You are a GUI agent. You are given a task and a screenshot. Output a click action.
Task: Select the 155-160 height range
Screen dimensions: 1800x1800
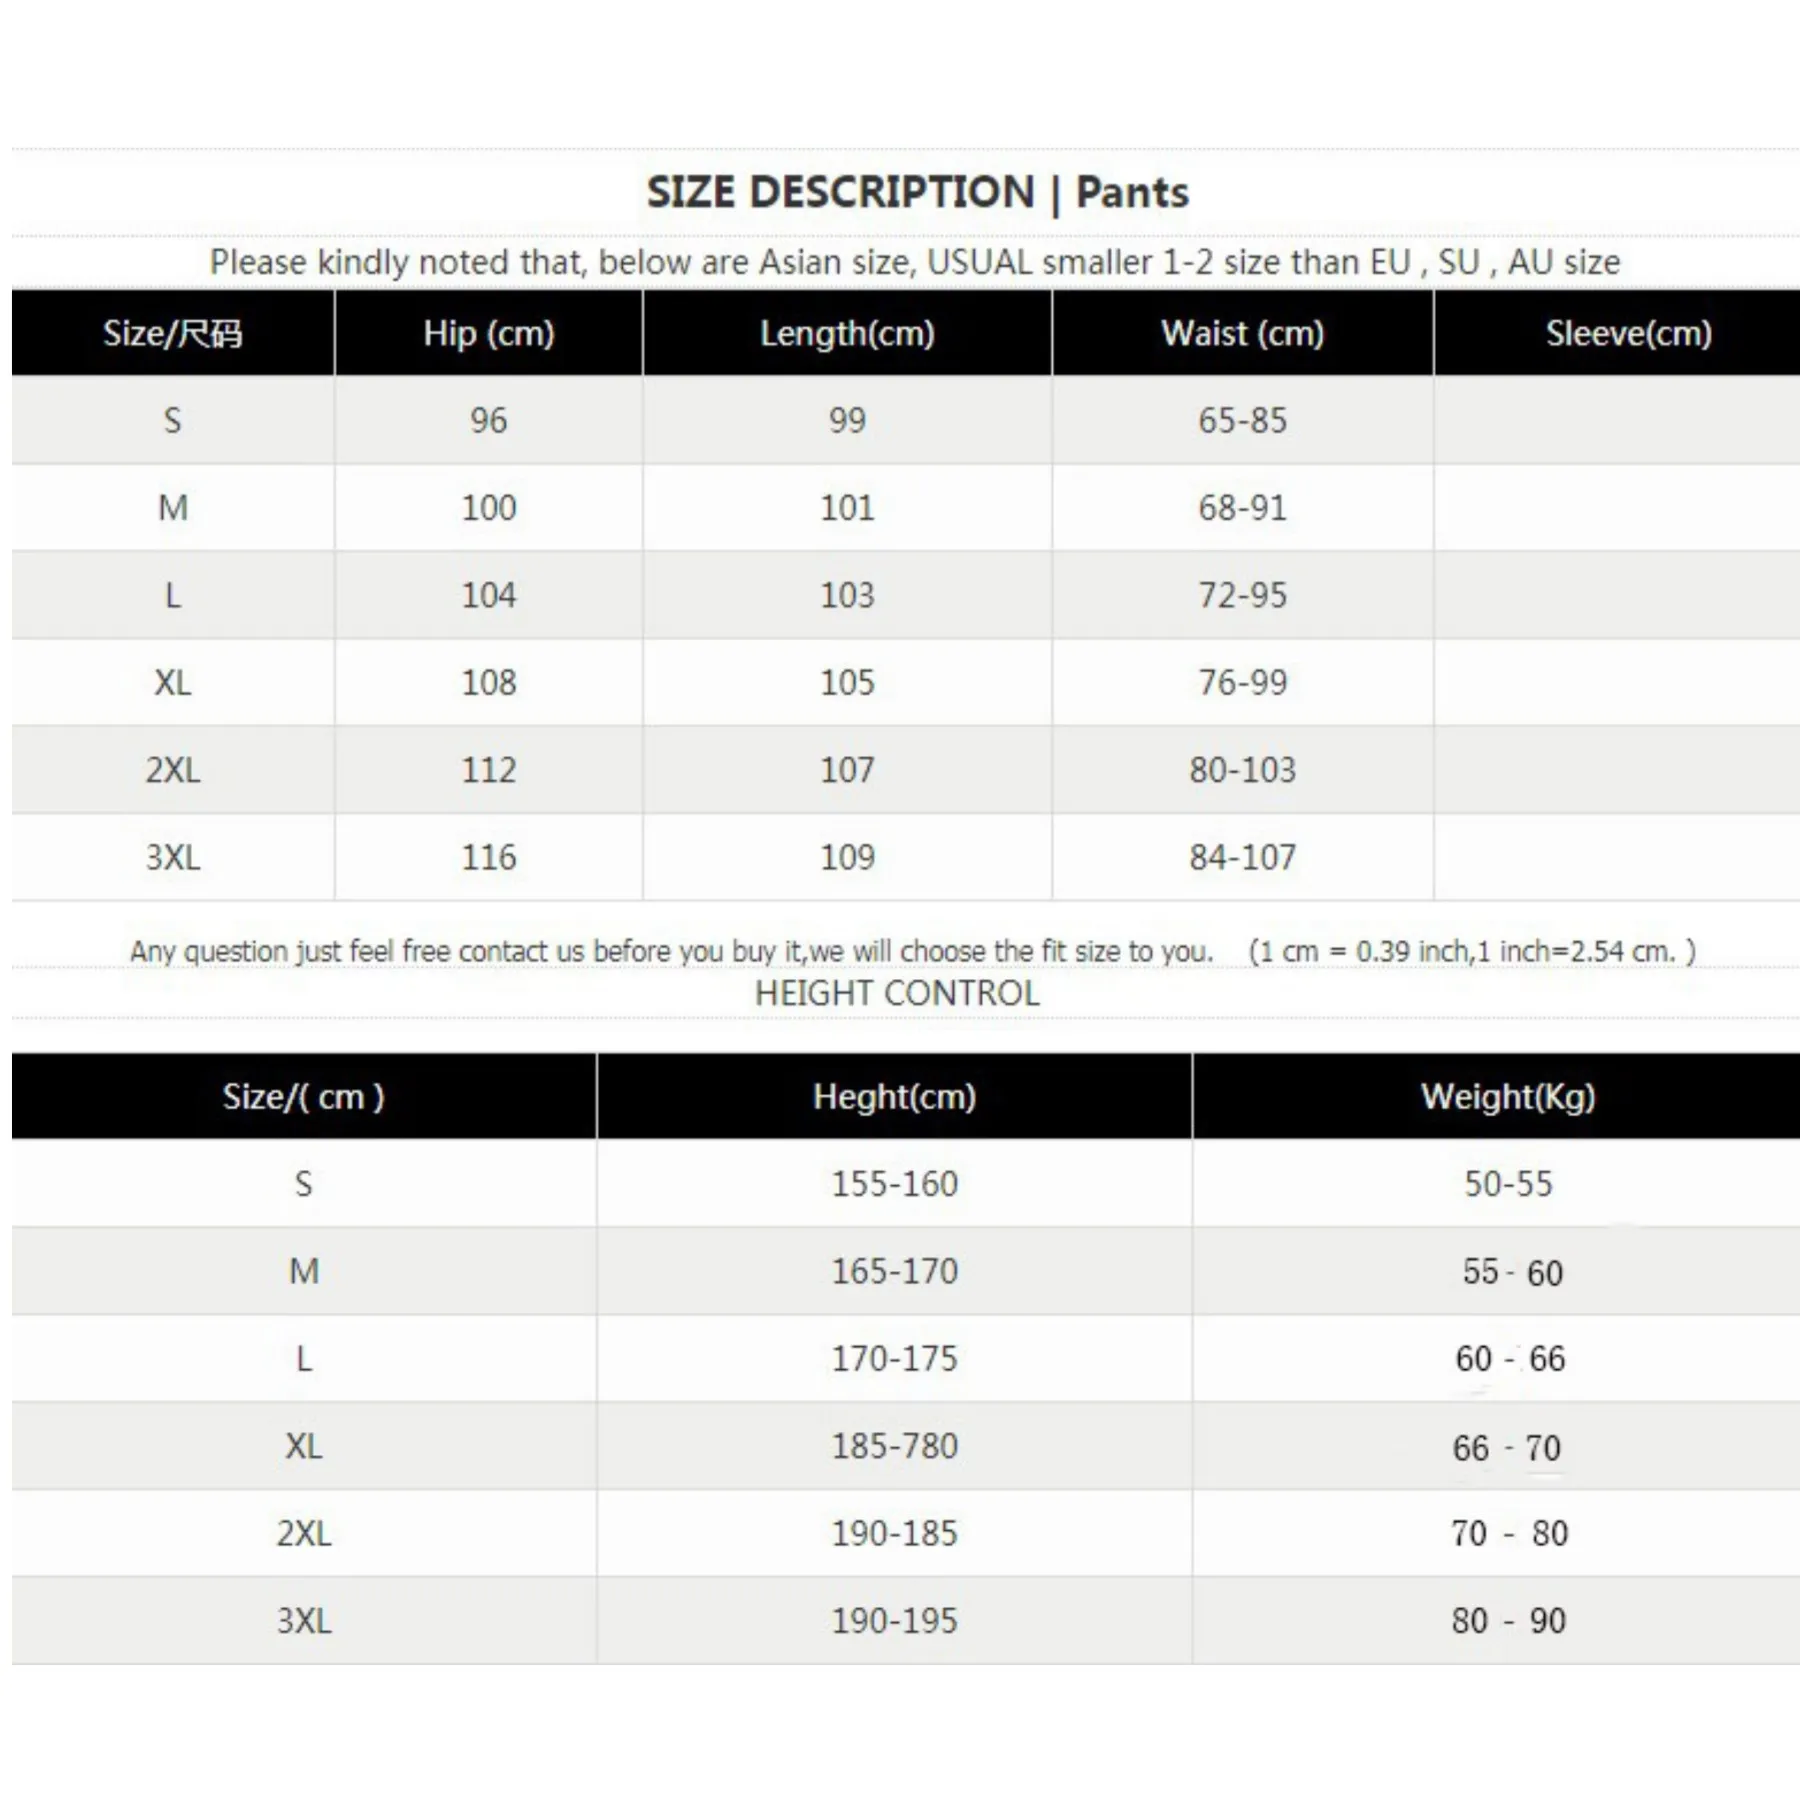coord(894,1184)
